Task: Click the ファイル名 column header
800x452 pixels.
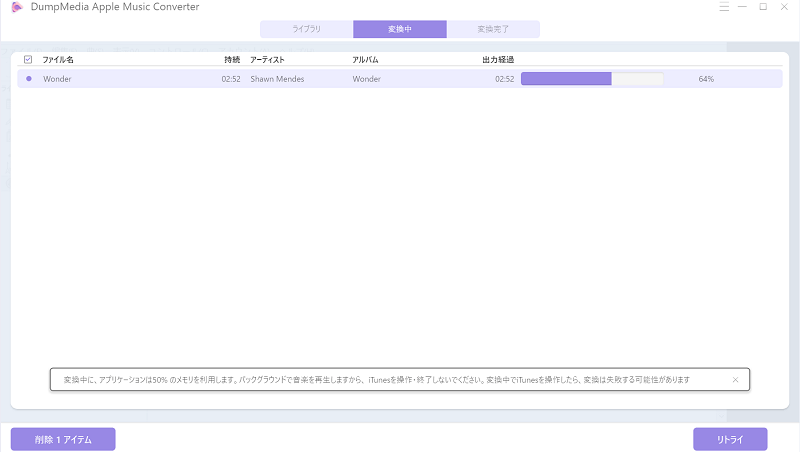Action: click(x=58, y=60)
